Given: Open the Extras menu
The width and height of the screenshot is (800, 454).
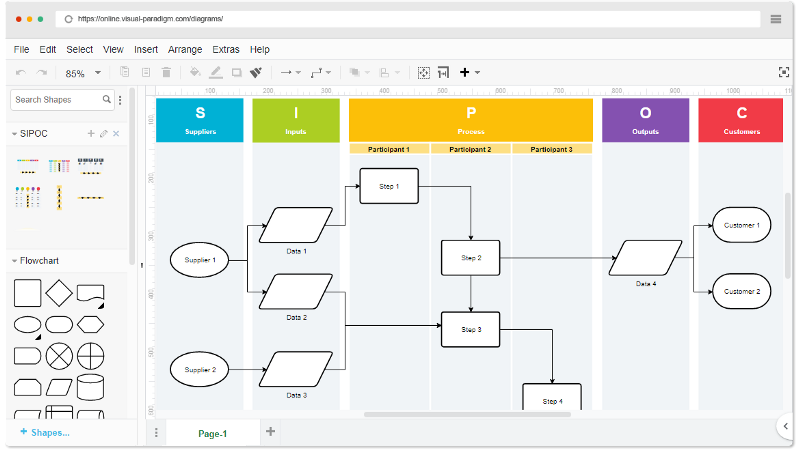Looking at the screenshot, I should point(225,49).
